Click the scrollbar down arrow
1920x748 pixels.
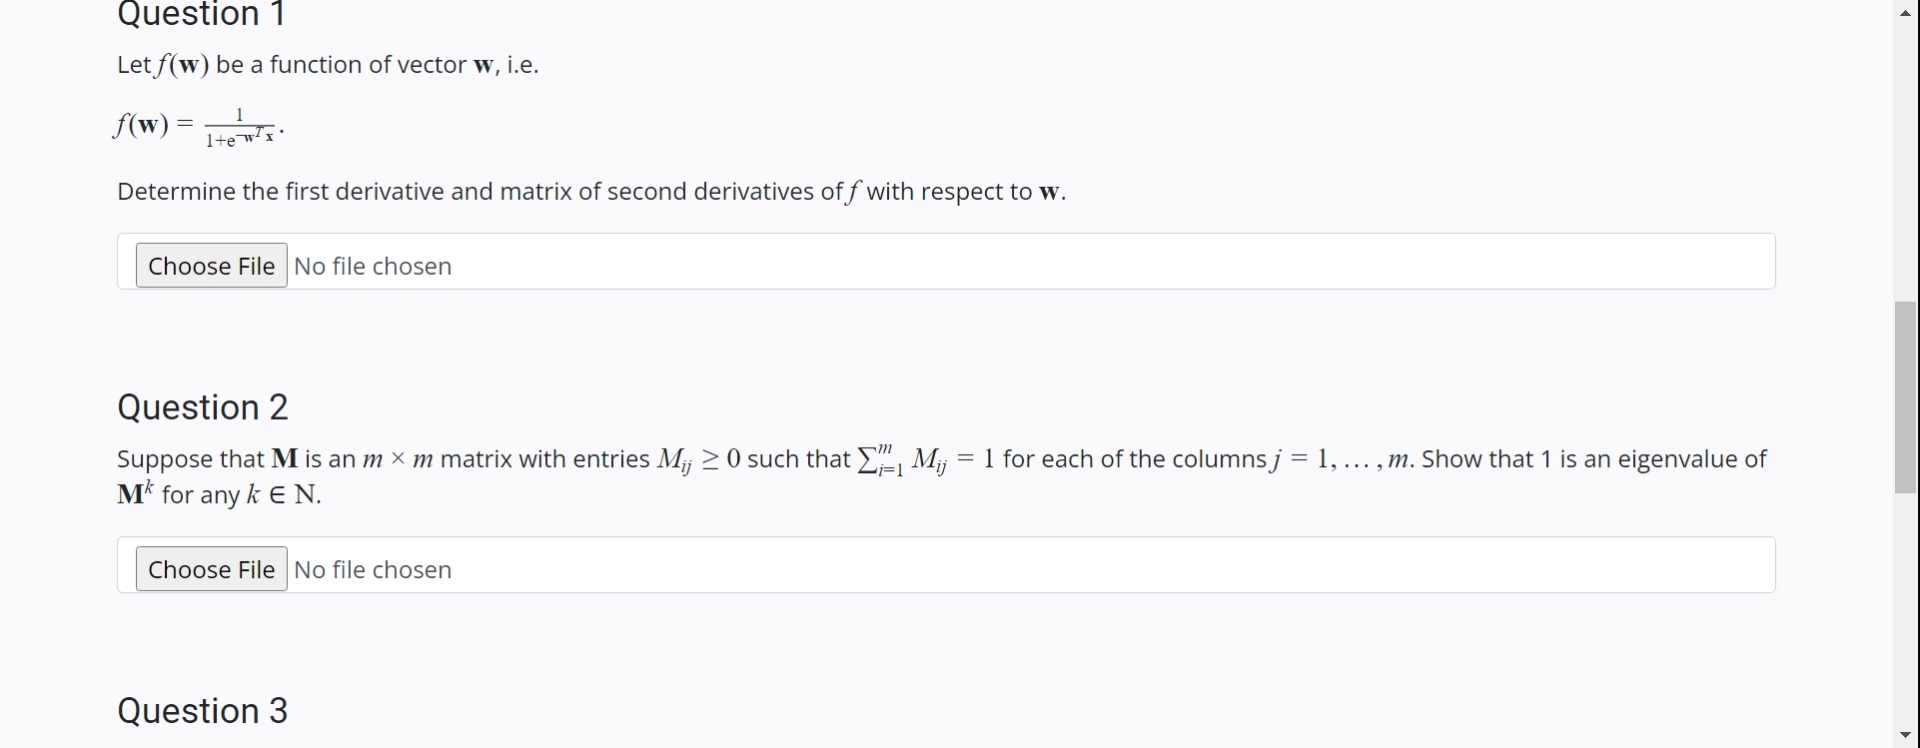pyautogui.click(x=1906, y=736)
